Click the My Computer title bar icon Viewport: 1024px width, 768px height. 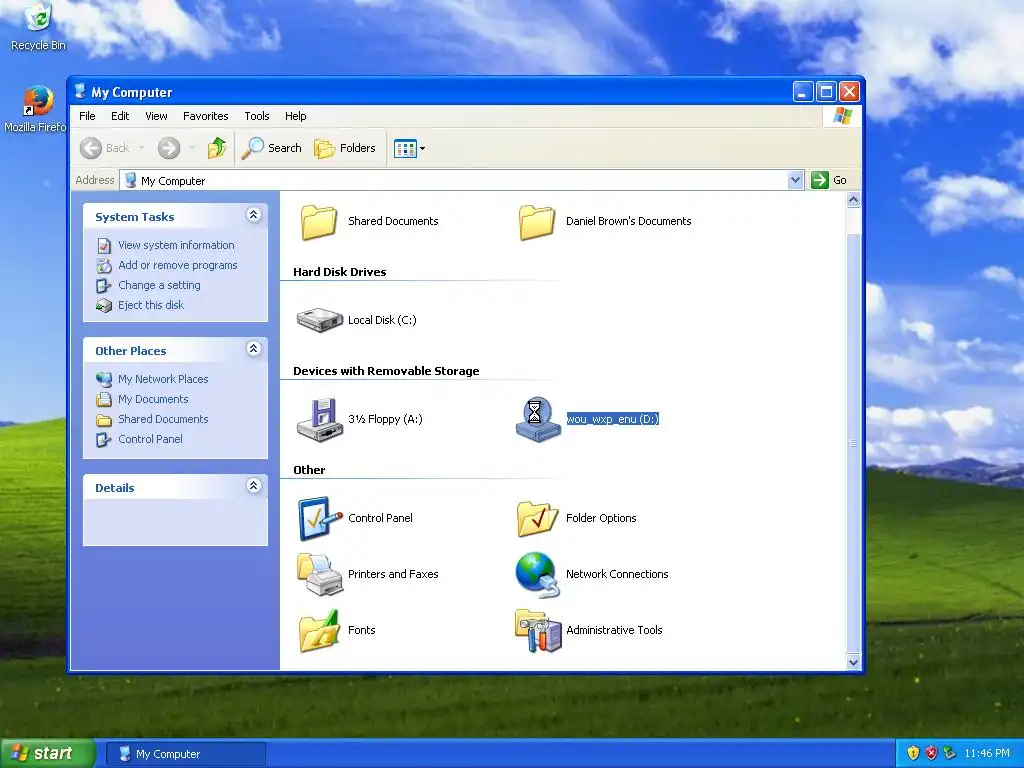click(x=80, y=91)
